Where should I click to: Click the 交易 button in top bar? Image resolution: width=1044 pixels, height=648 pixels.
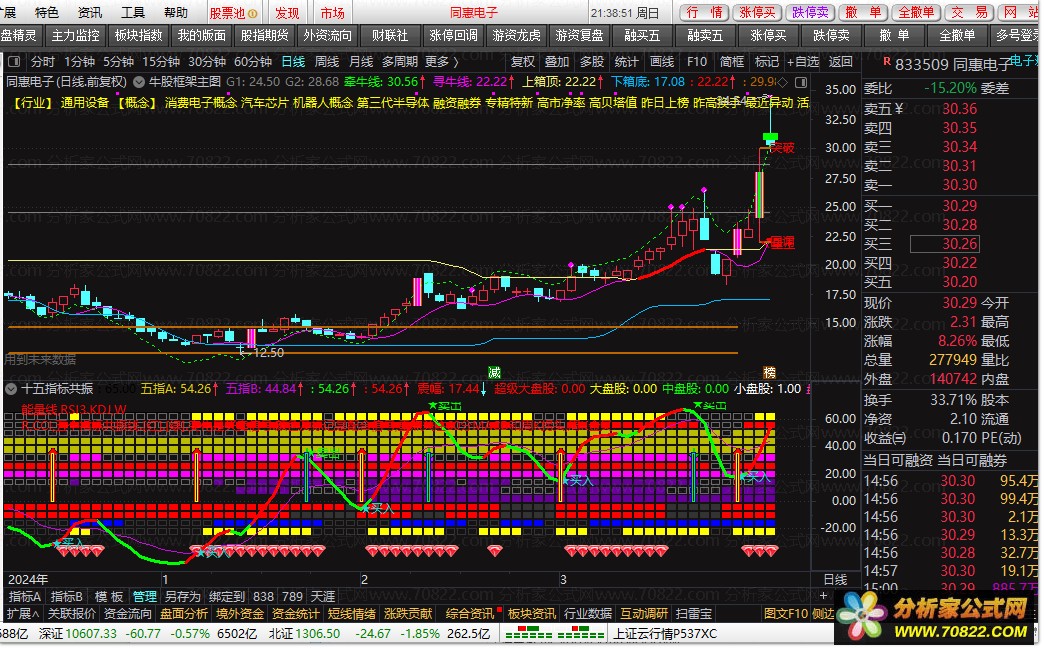[x=969, y=13]
